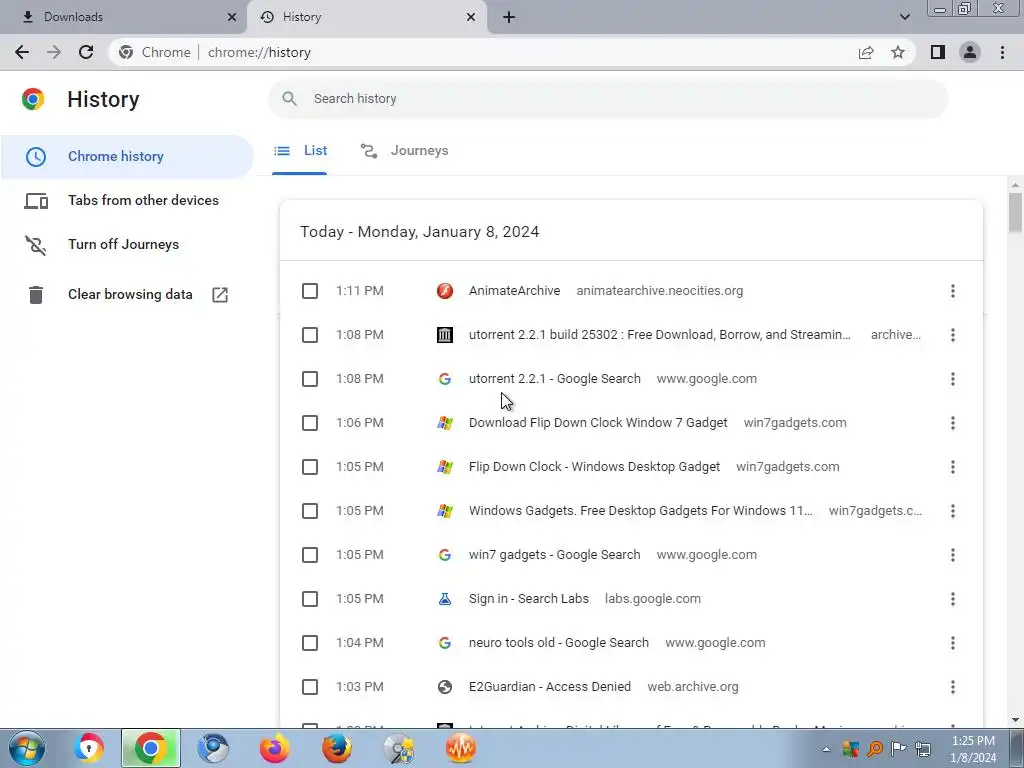
Task: Open E2Guardian - Access Denied link
Action: (x=550, y=687)
